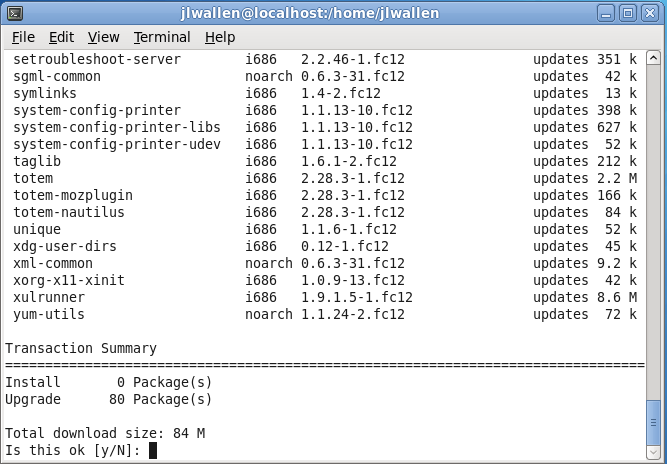Close the terminal window

tap(651, 13)
